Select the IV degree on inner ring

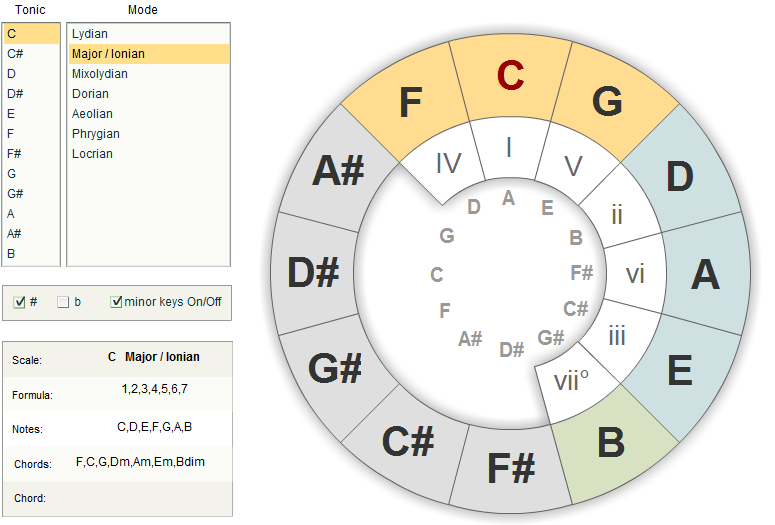pos(446,163)
